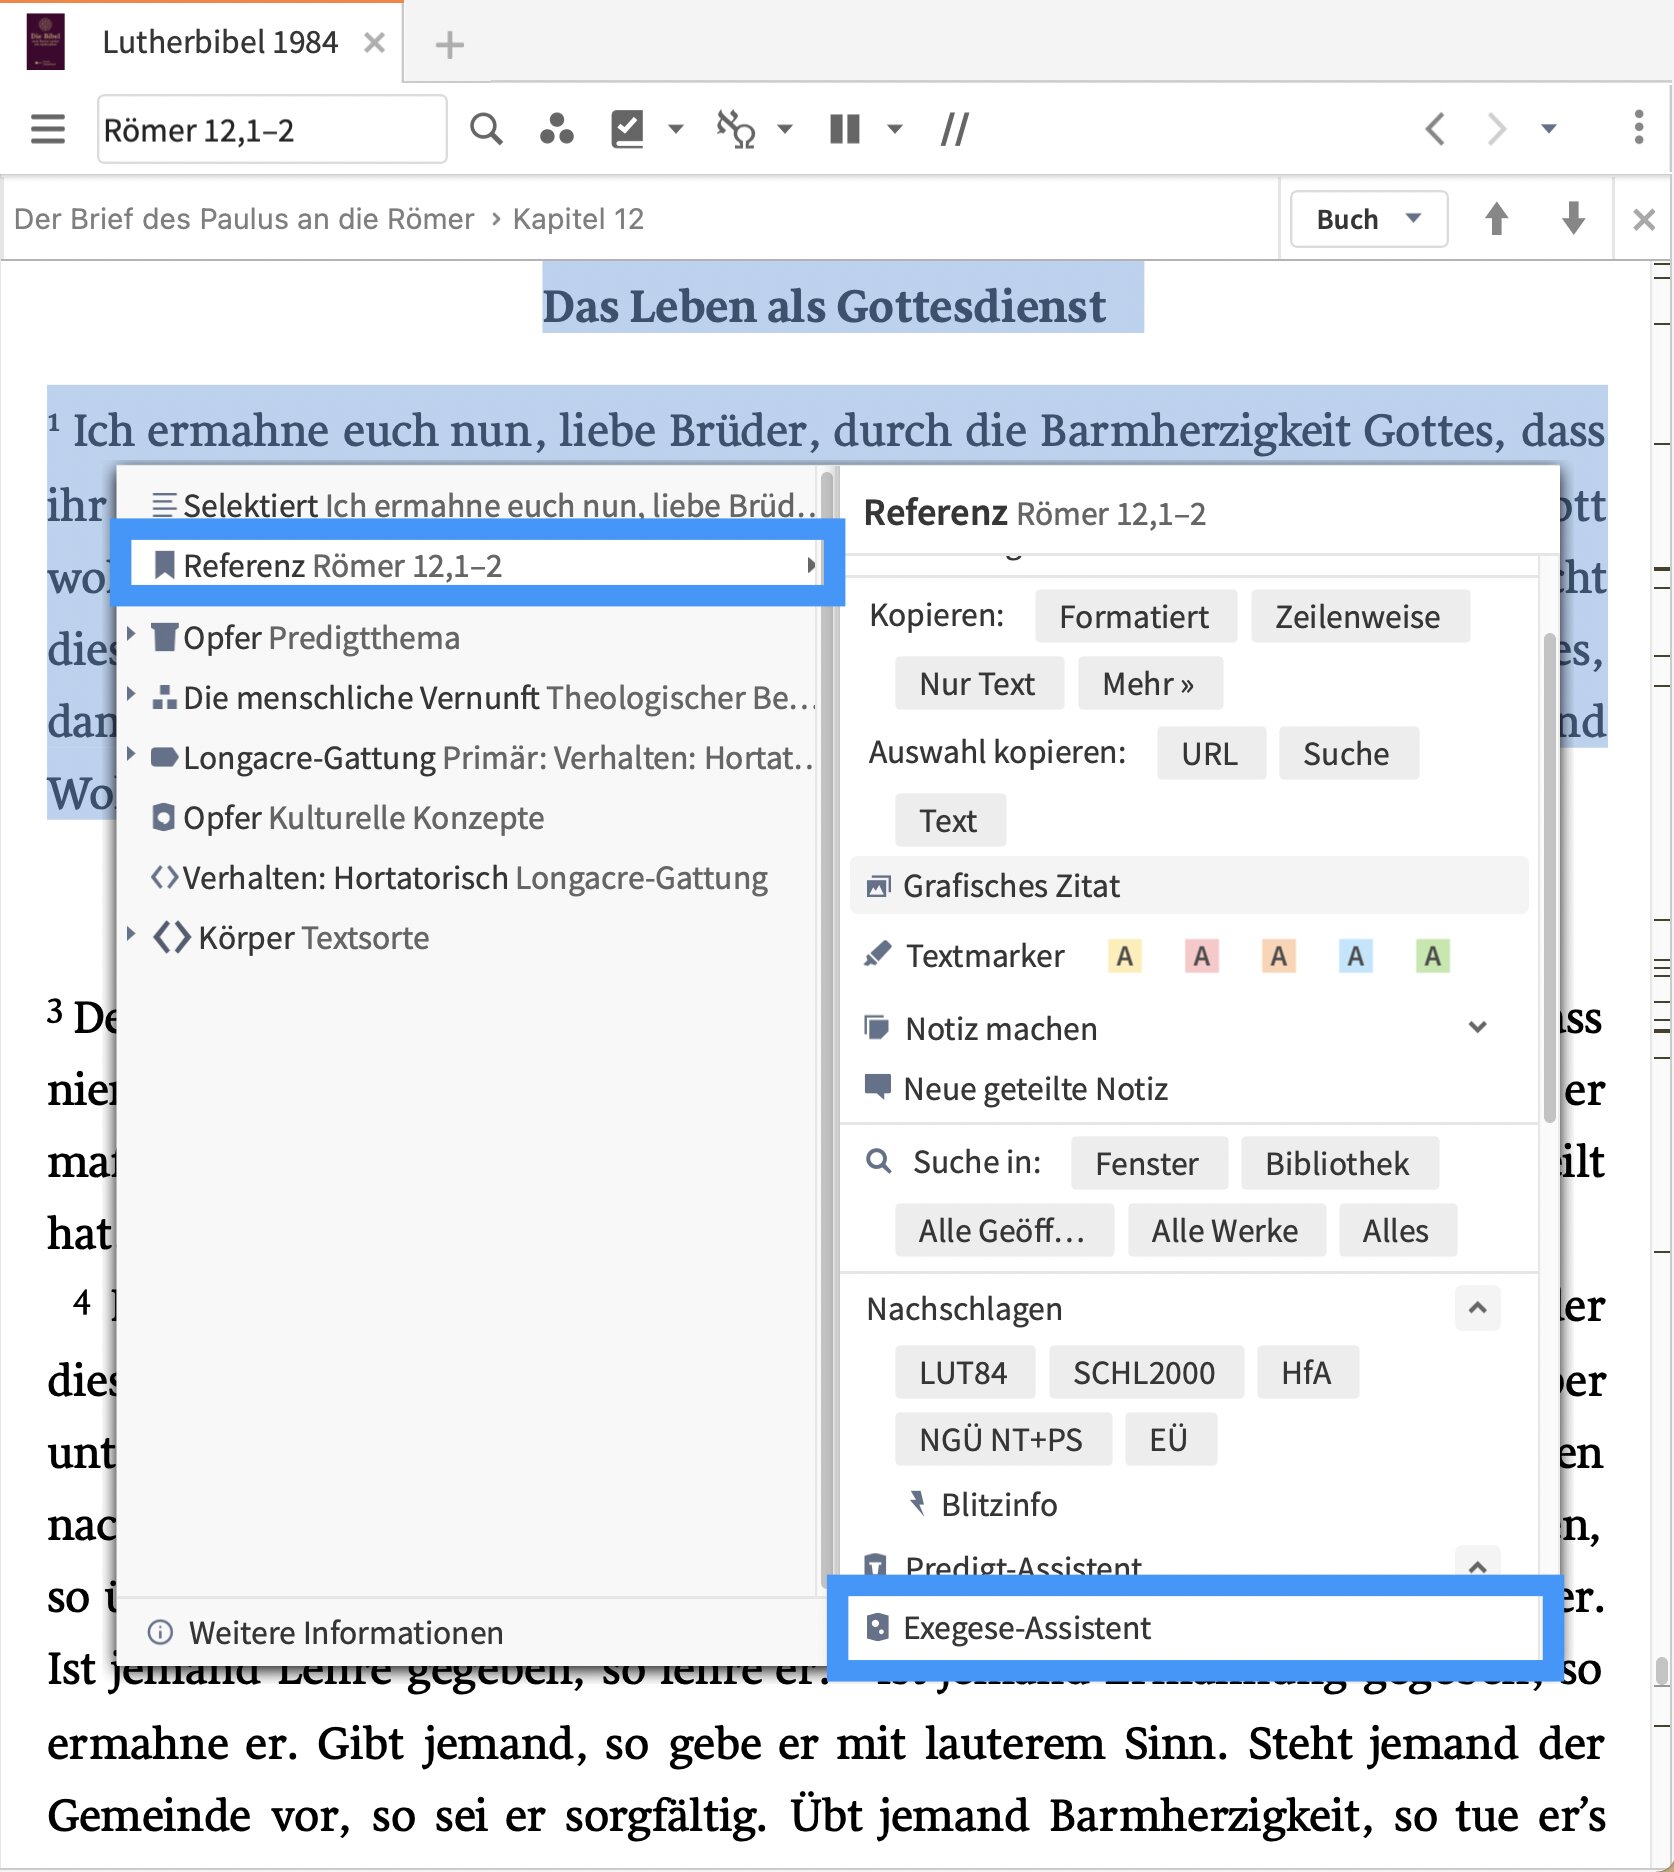Select the Selektiert context menu entry
This screenshot has width=1674, height=1872.
pos(483,505)
